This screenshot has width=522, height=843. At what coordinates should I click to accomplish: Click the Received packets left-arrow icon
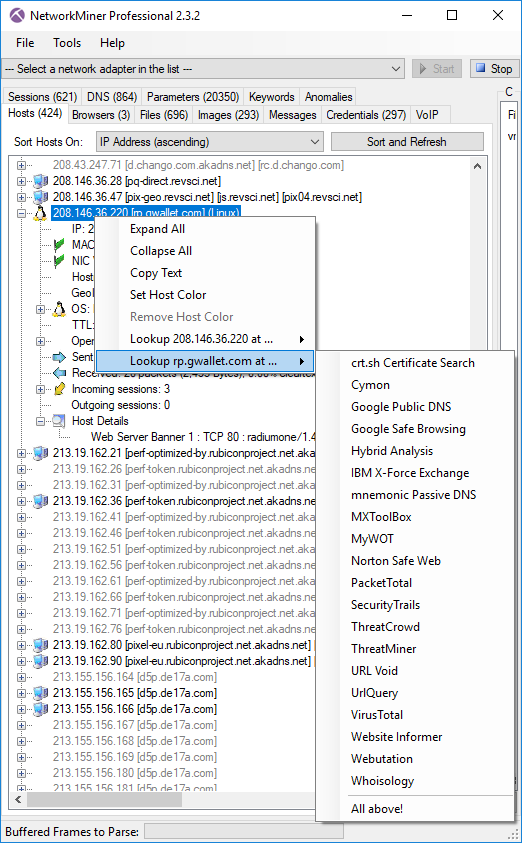click(x=59, y=373)
